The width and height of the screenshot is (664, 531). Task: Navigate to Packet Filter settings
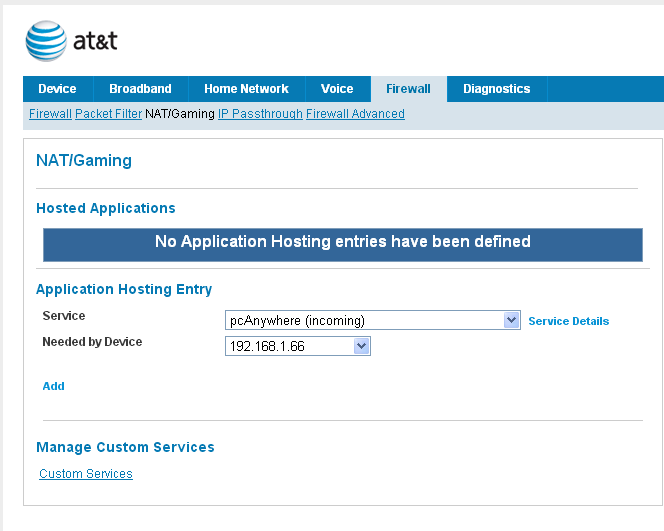[108, 114]
